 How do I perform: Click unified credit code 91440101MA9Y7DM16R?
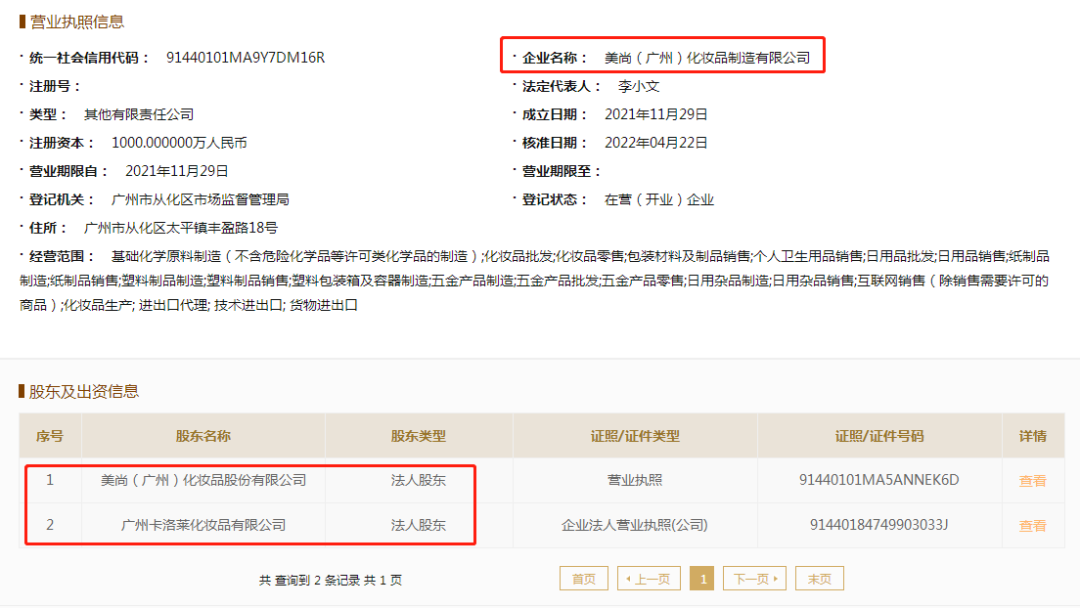pos(245,57)
